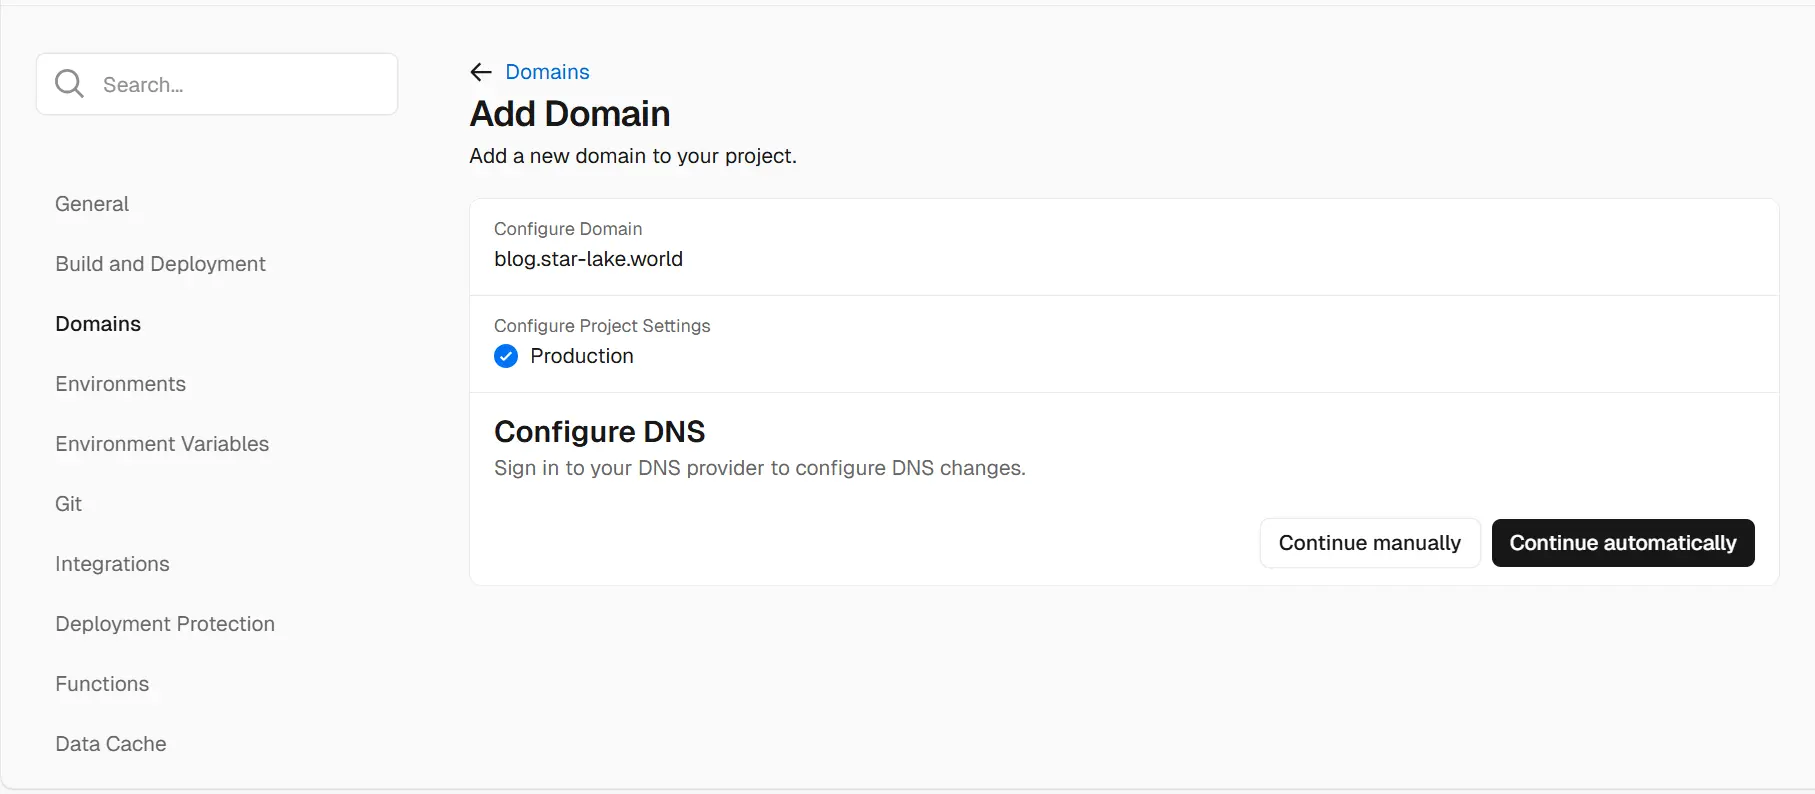Image resolution: width=1815 pixels, height=794 pixels.
Task: Go to Integrations page
Action: coord(112,564)
